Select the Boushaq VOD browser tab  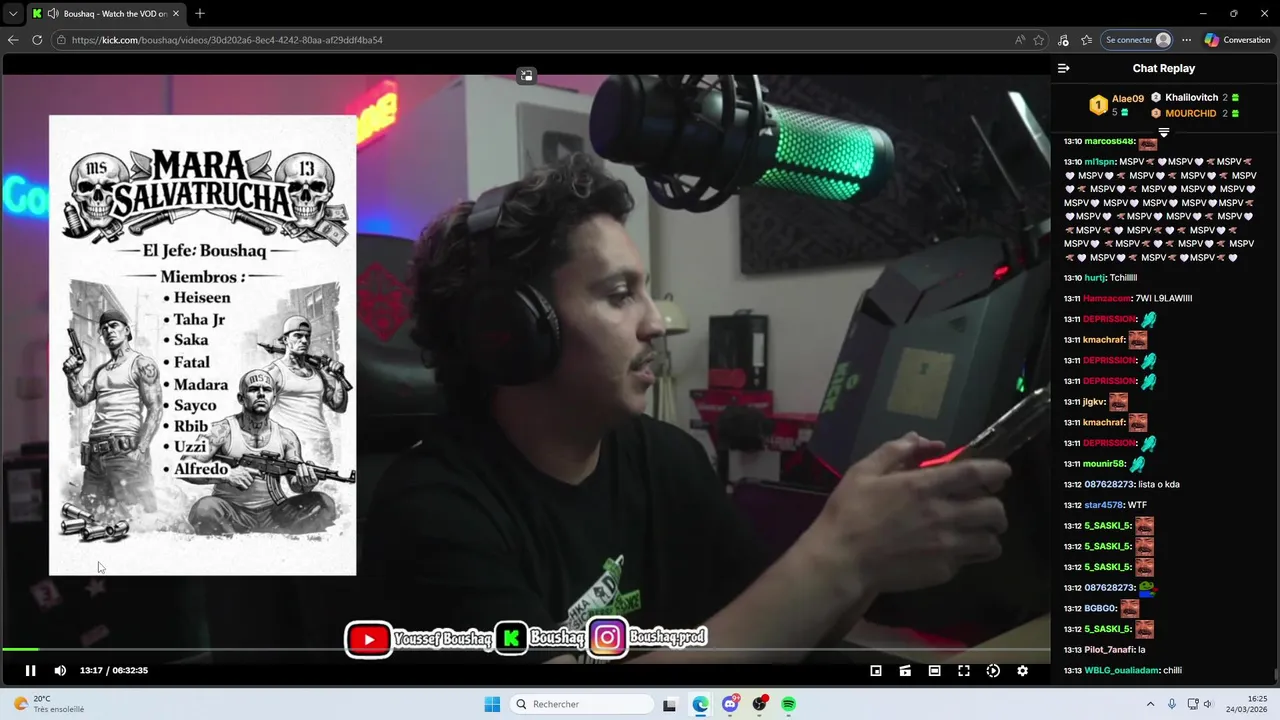pos(105,13)
